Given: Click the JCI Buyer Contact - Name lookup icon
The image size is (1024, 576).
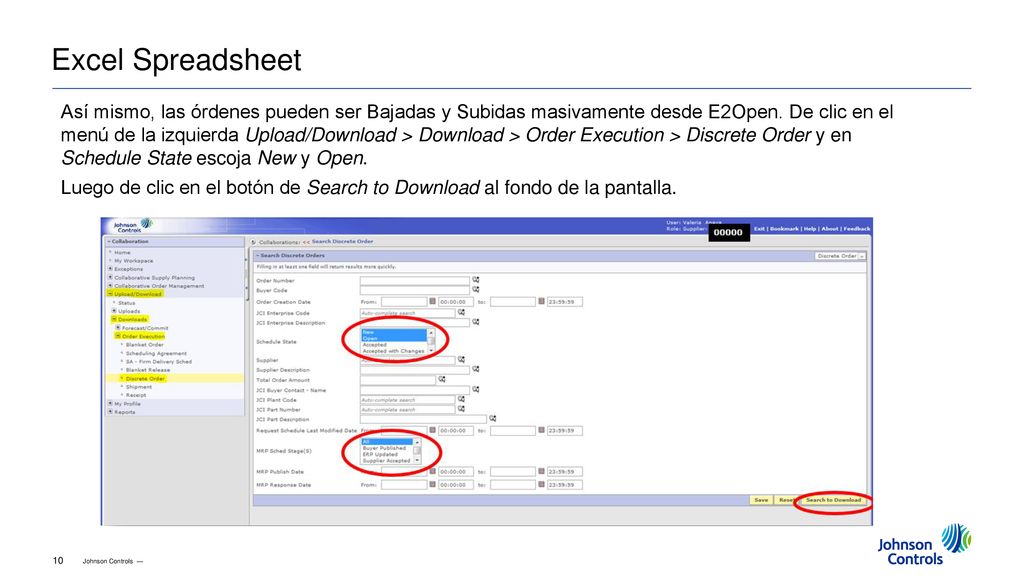Looking at the screenshot, I should pos(475,389).
